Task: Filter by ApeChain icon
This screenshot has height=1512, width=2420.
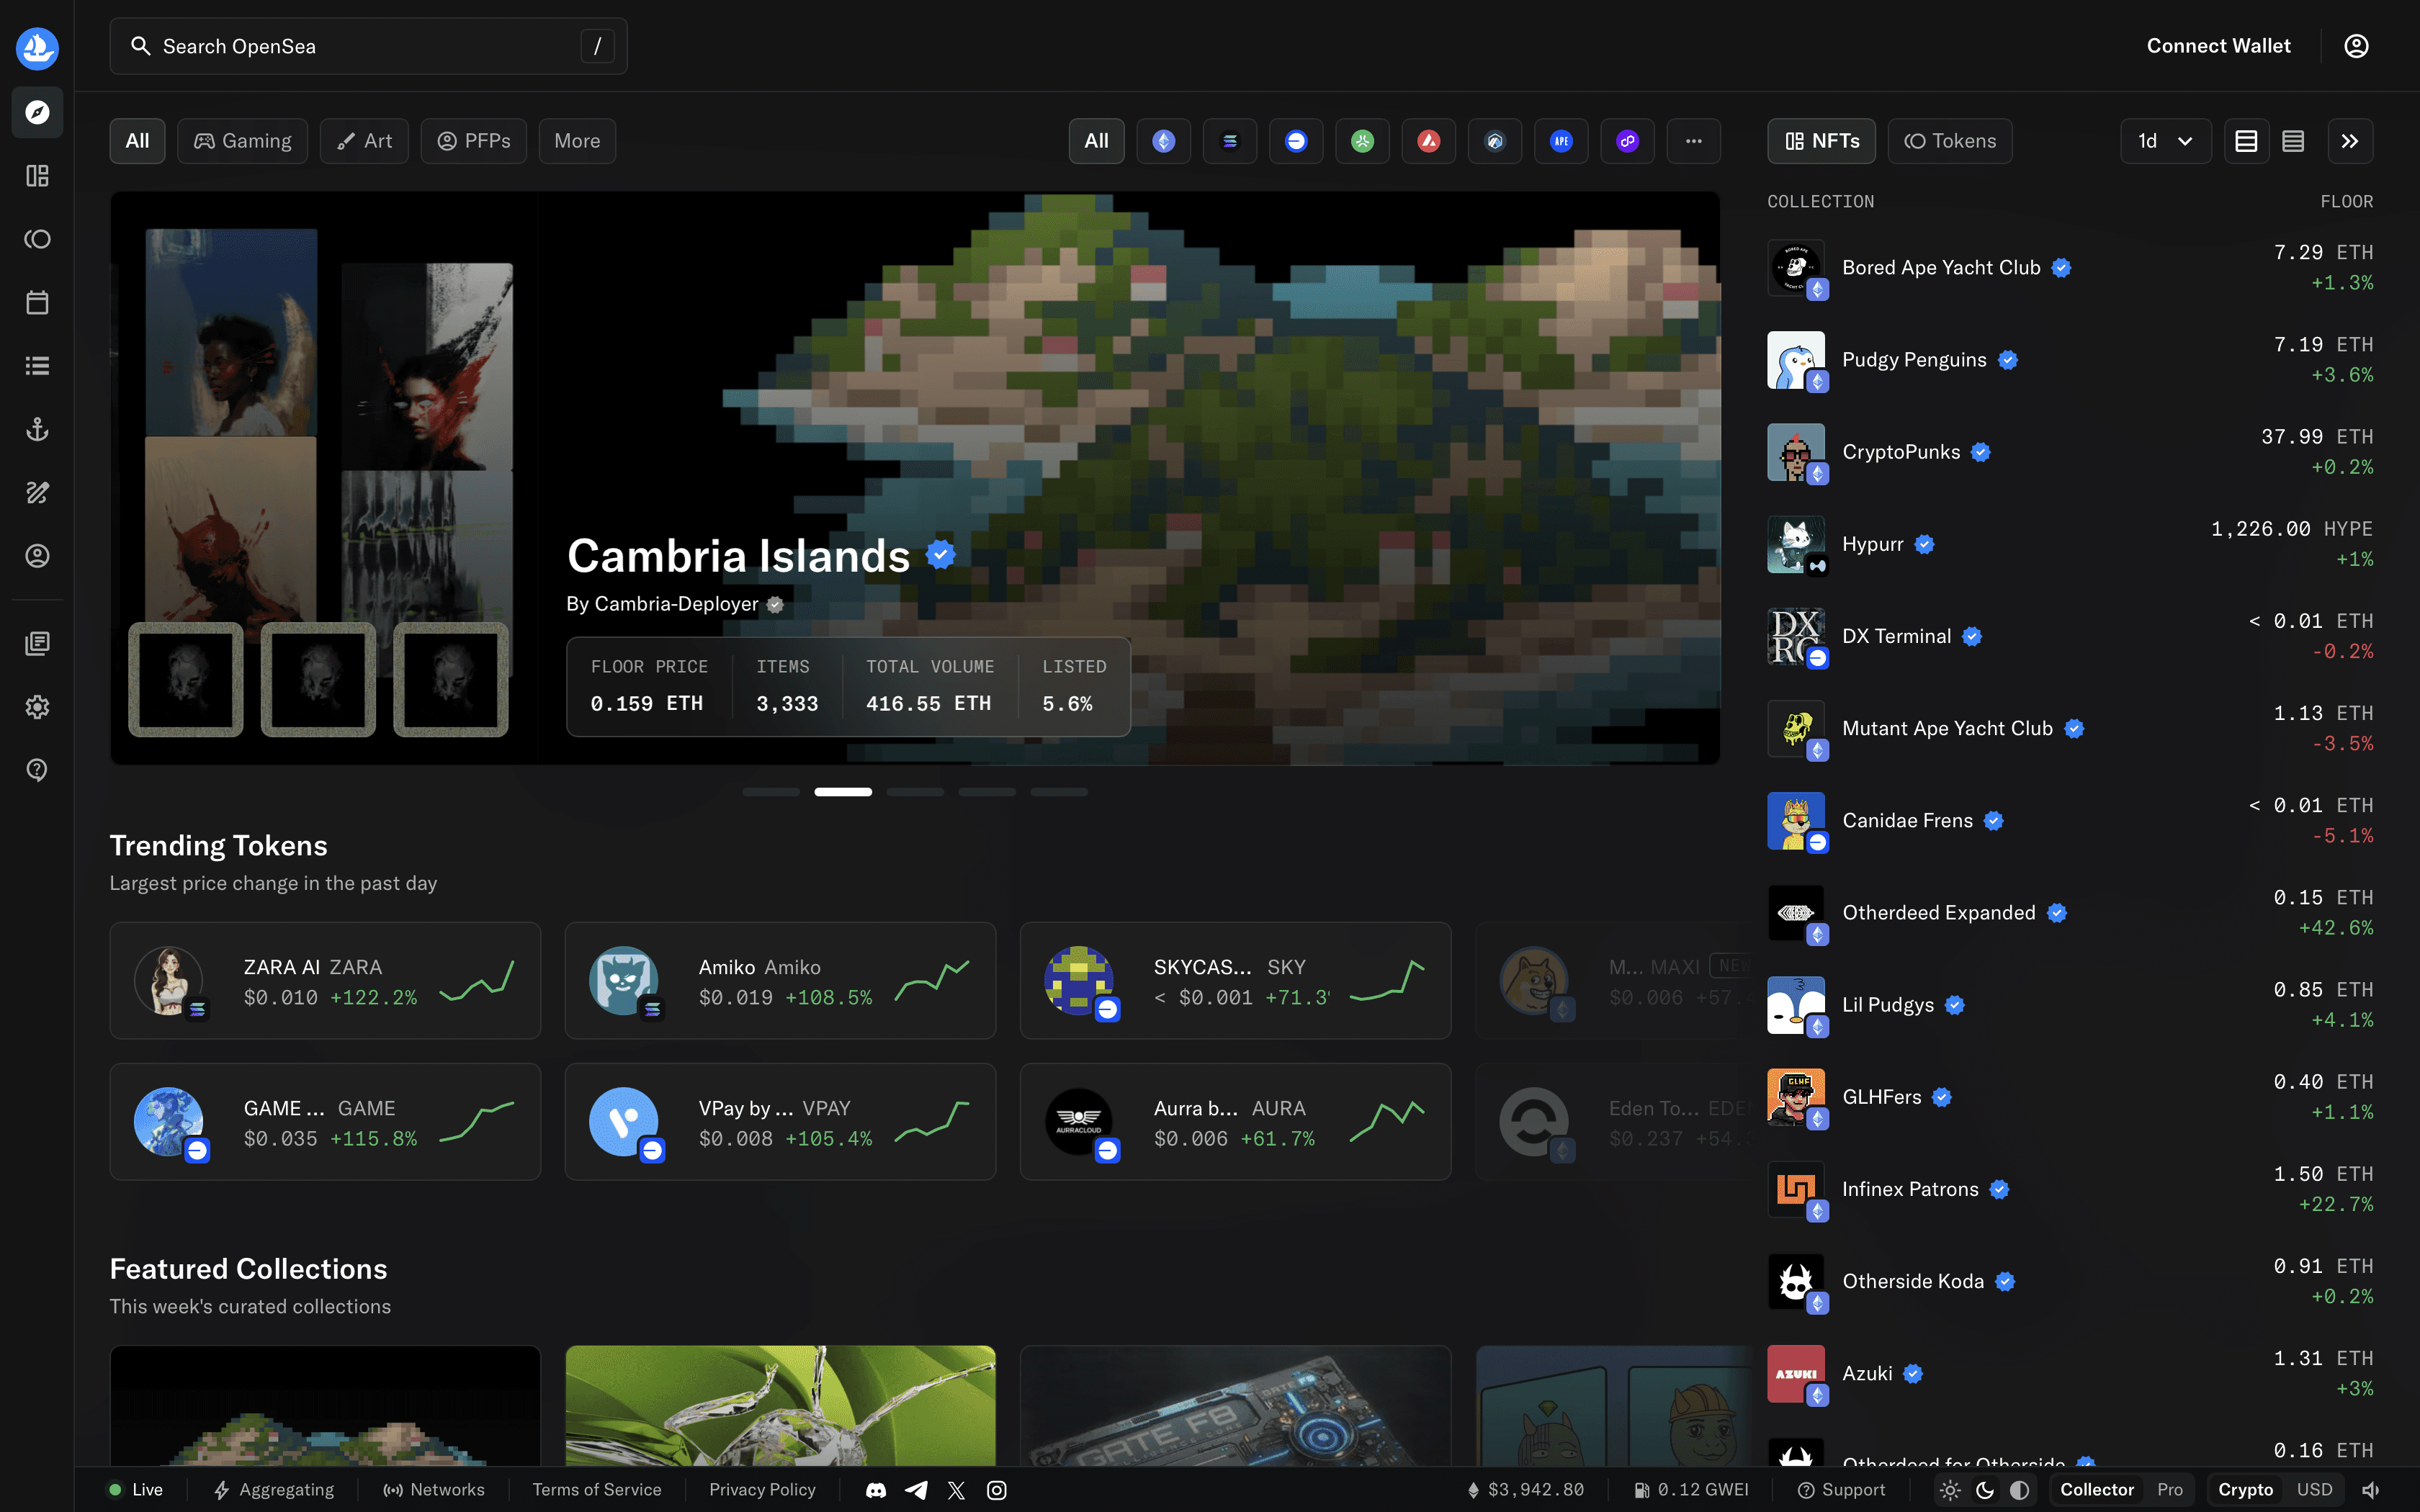Action: click(1561, 141)
